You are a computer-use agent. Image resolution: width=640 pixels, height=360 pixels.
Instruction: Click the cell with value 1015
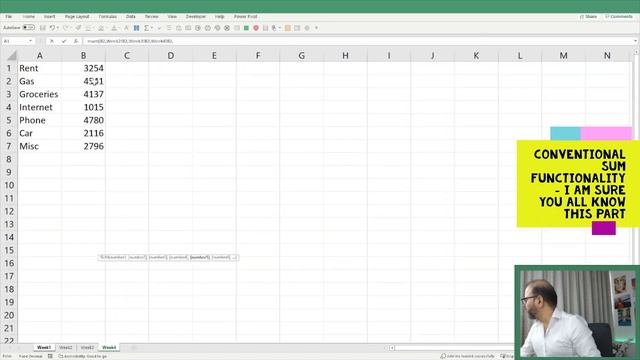(83, 107)
